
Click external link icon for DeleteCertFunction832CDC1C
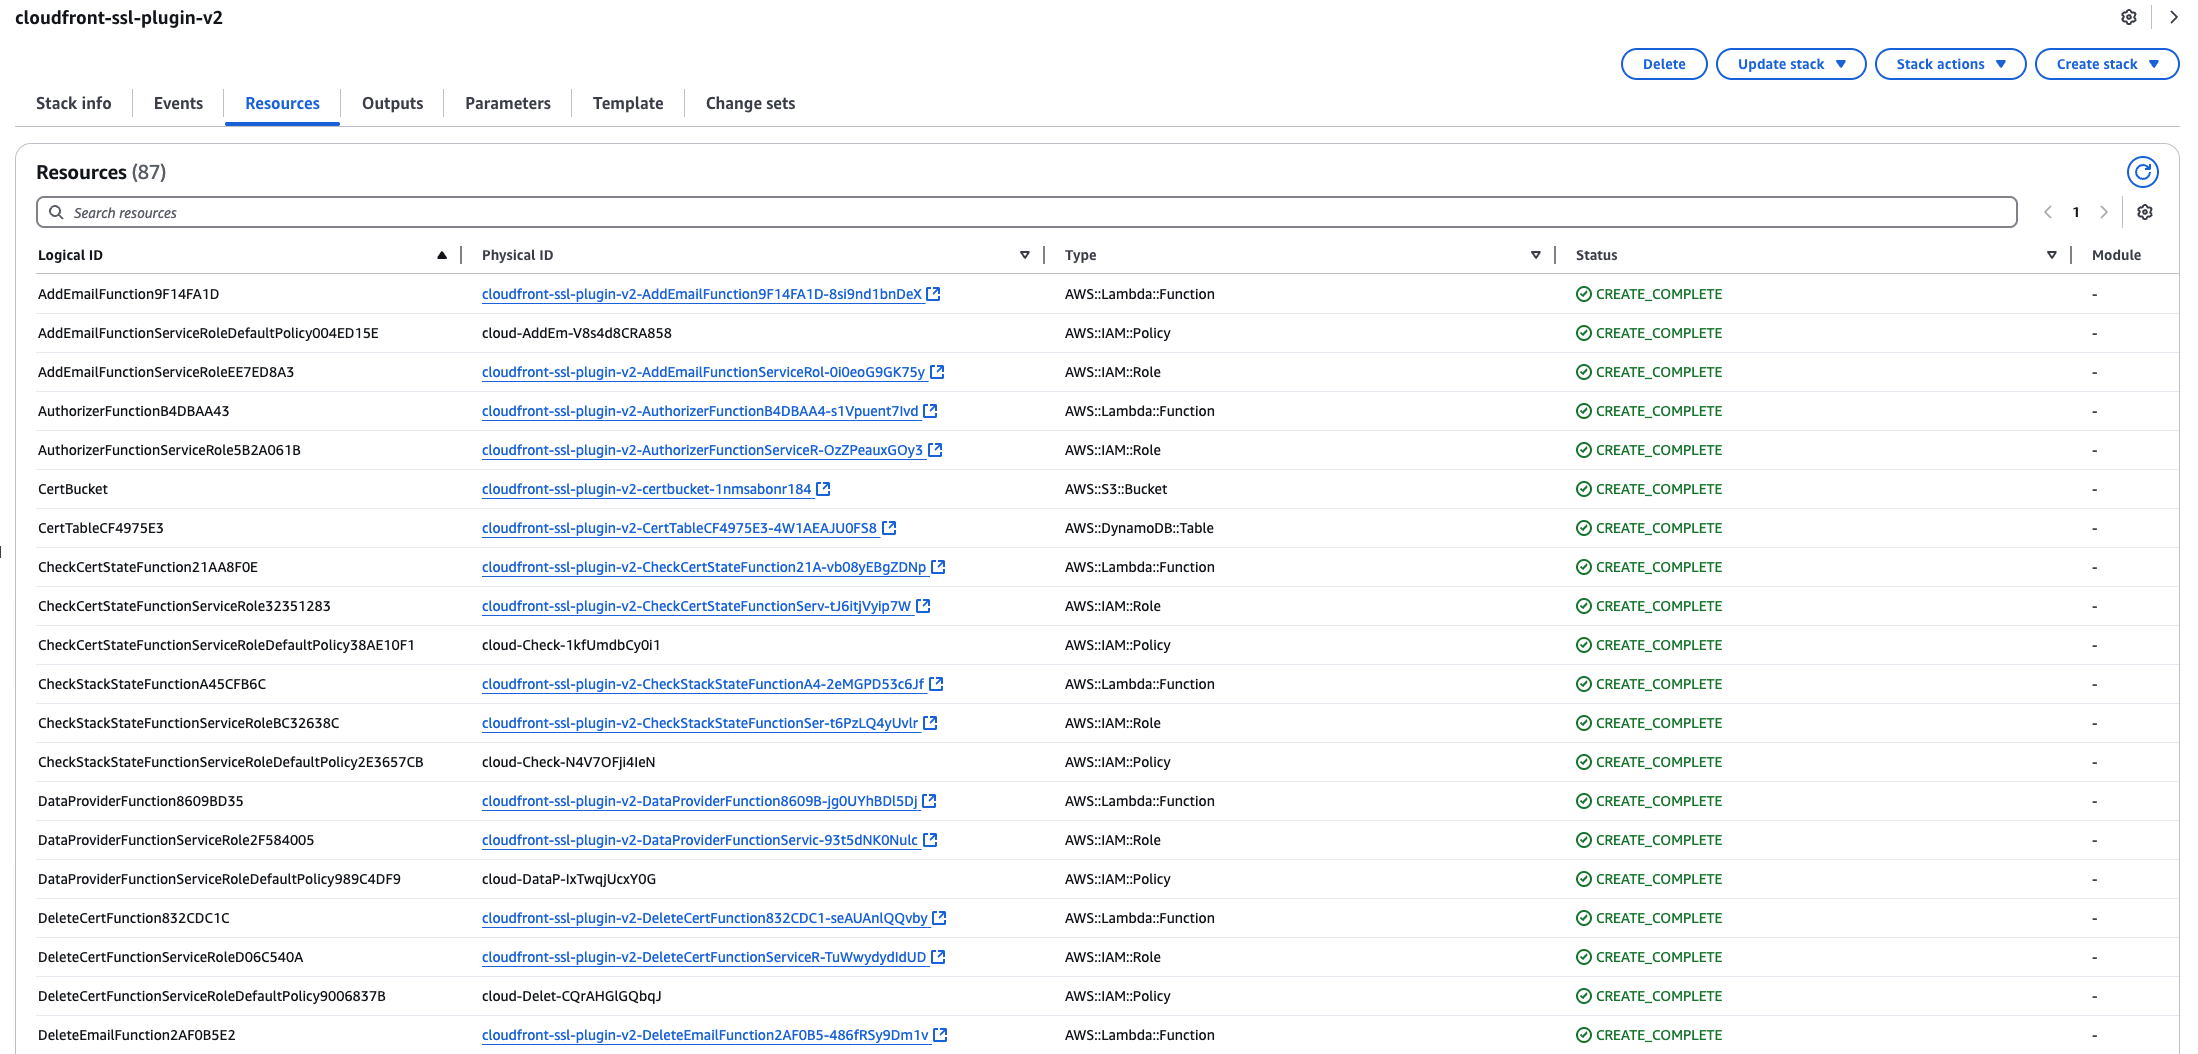939,918
